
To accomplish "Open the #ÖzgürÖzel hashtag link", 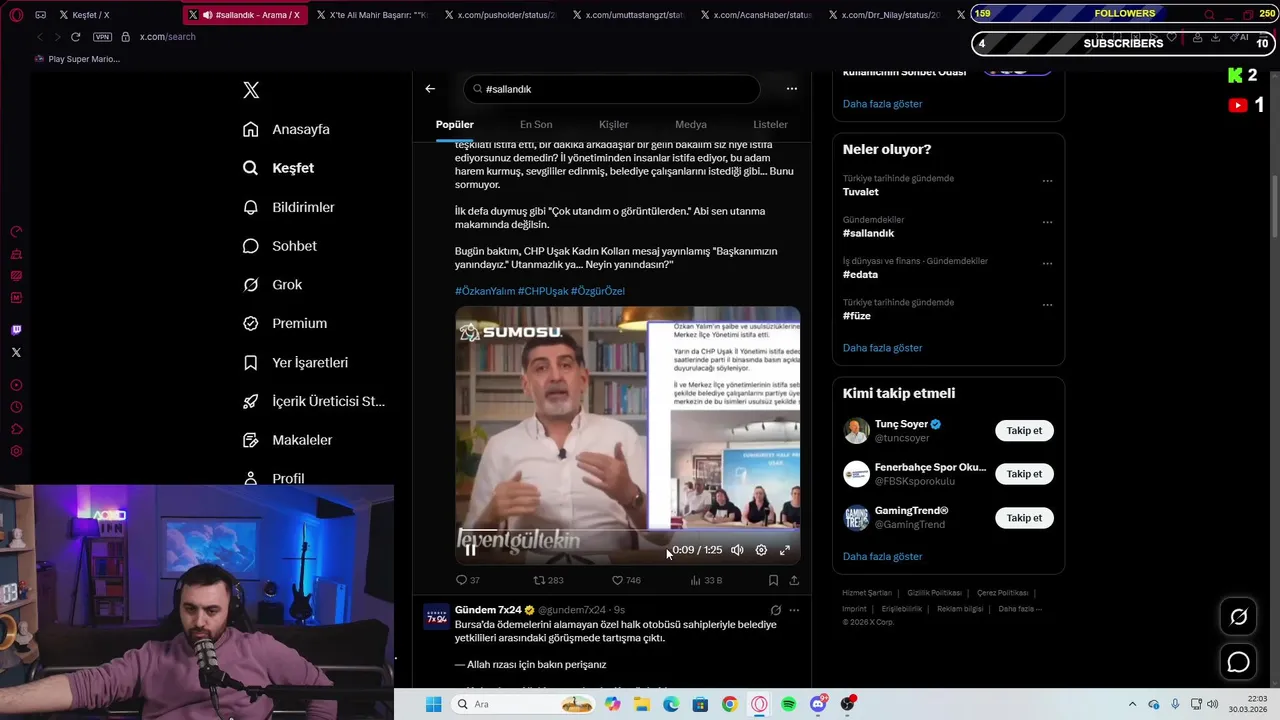I will coord(598,291).
